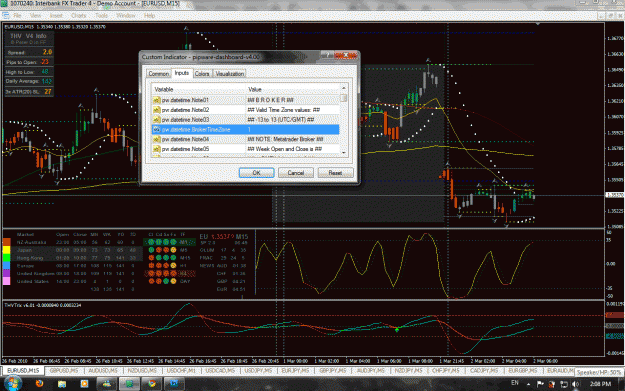Click the taskbar clock 2:08 PM
625x391 pixels.
coord(600,384)
